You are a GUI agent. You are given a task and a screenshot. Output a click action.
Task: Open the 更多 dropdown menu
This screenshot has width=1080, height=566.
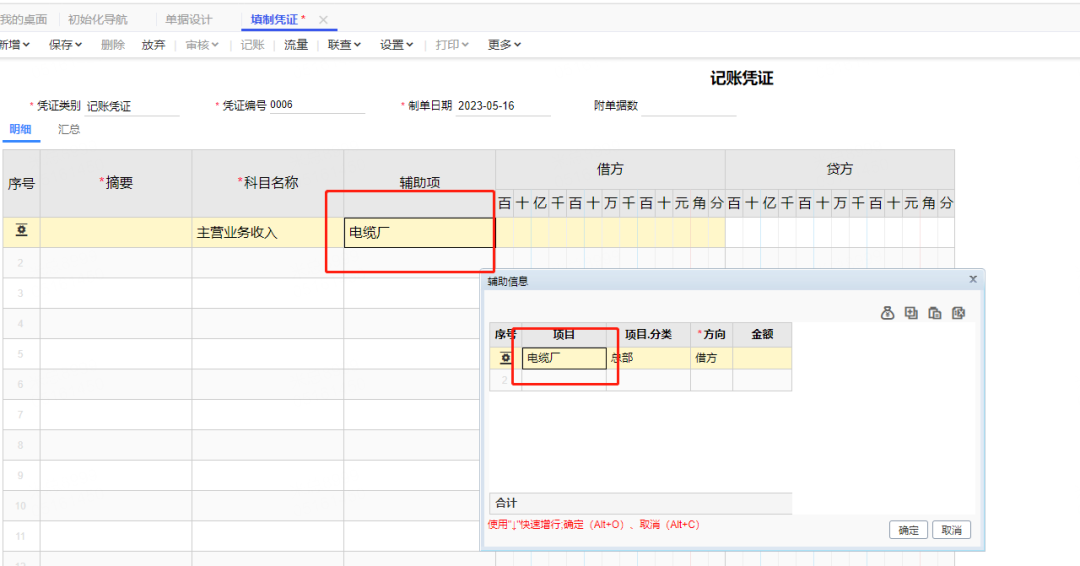504,45
